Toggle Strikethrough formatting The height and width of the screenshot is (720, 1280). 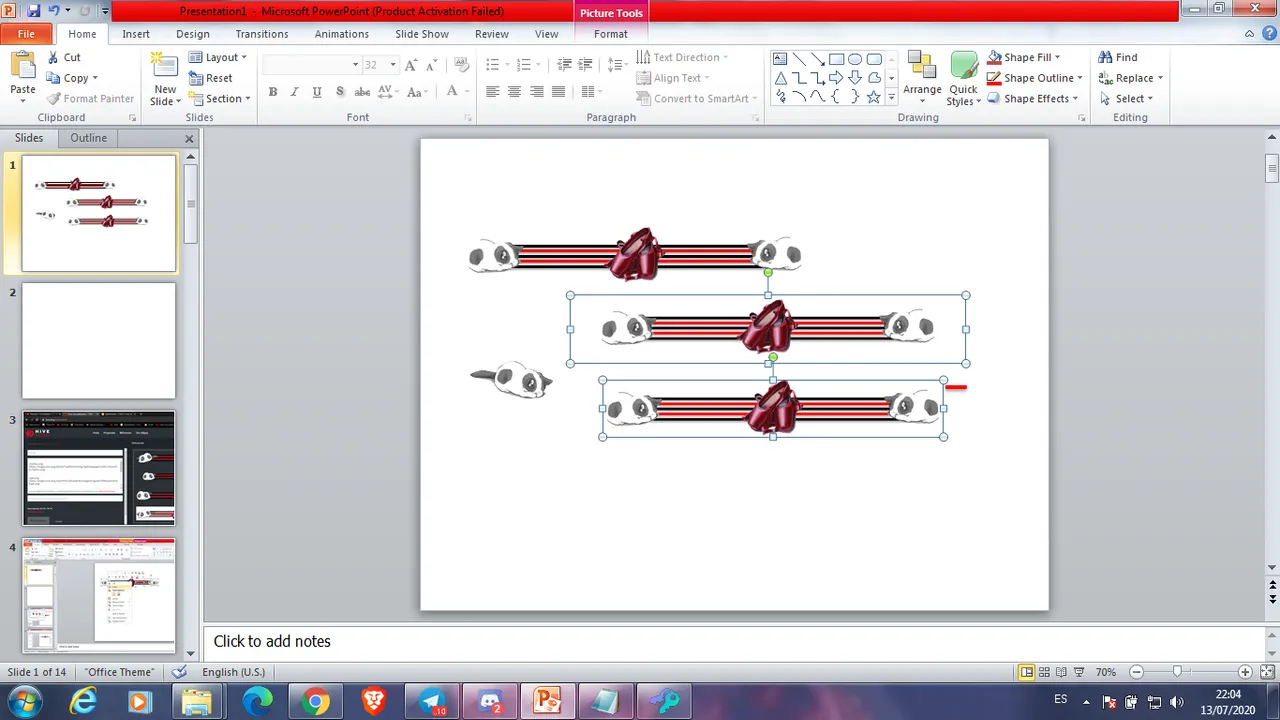point(362,92)
